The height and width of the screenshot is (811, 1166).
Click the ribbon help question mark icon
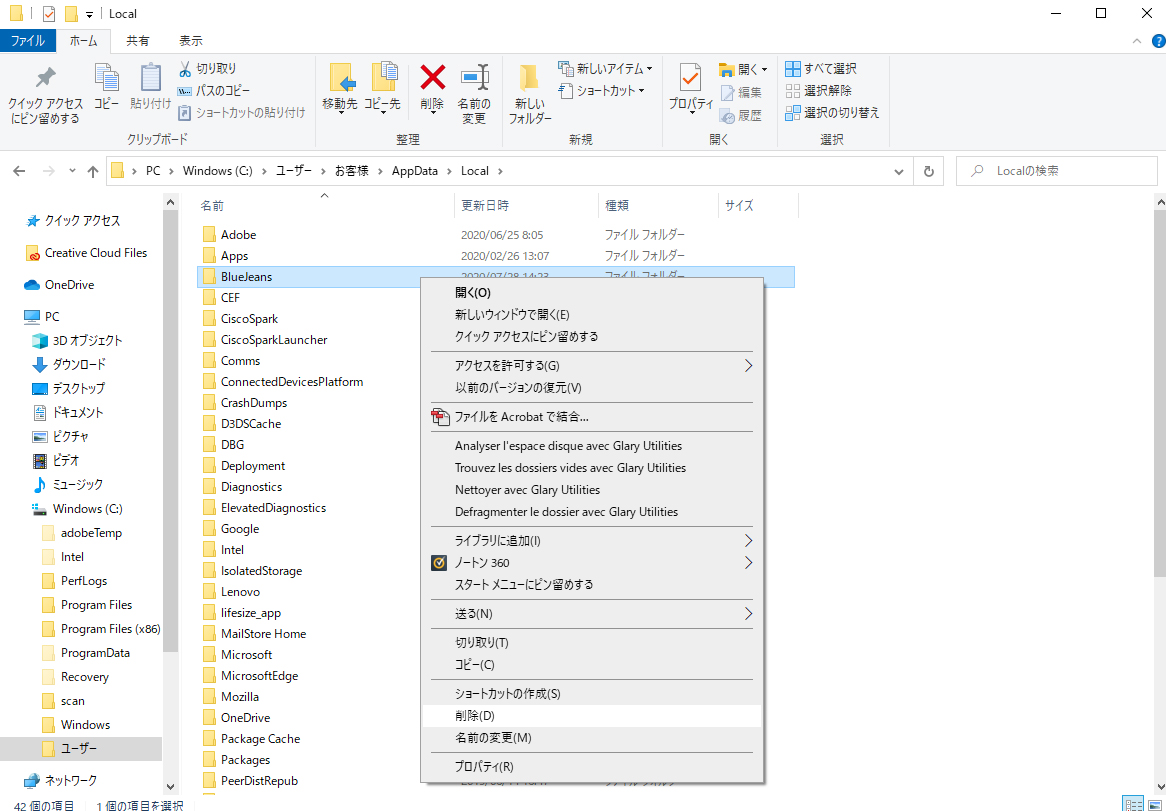click(x=1157, y=40)
